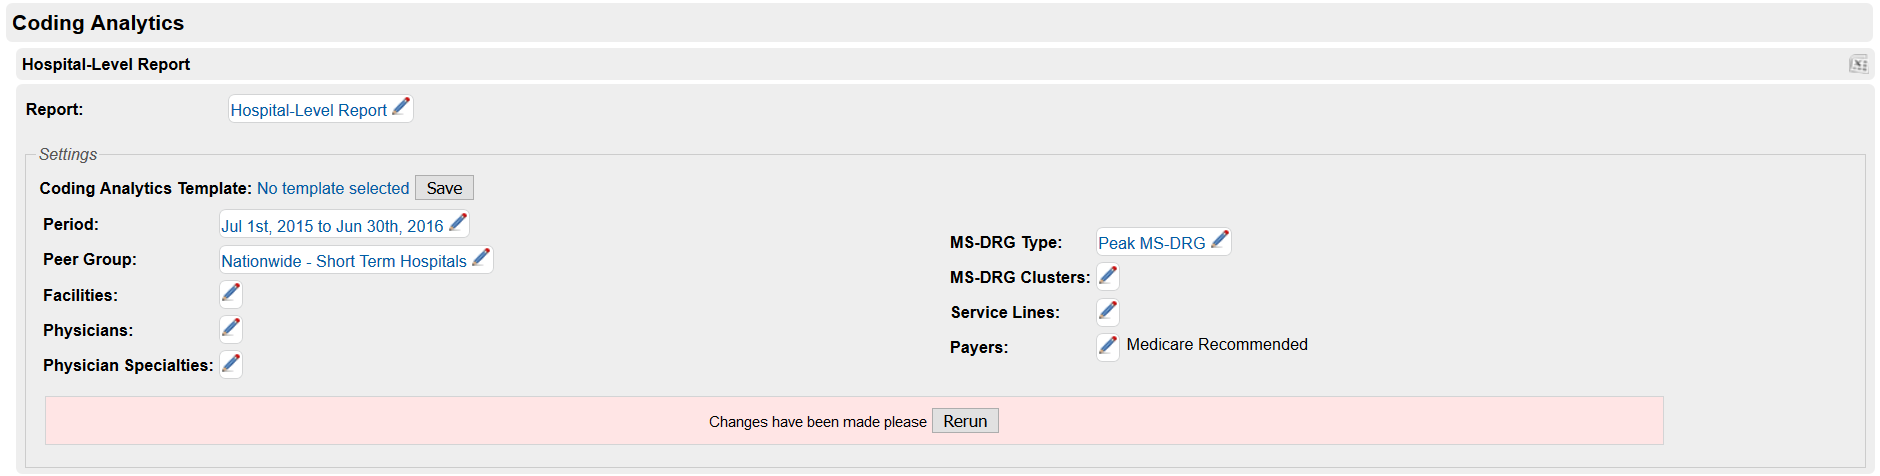The height and width of the screenshot is (476, 1880).
Task: Open the MS-DRG Clusters edit pencil
Action: coord(1108,275)
